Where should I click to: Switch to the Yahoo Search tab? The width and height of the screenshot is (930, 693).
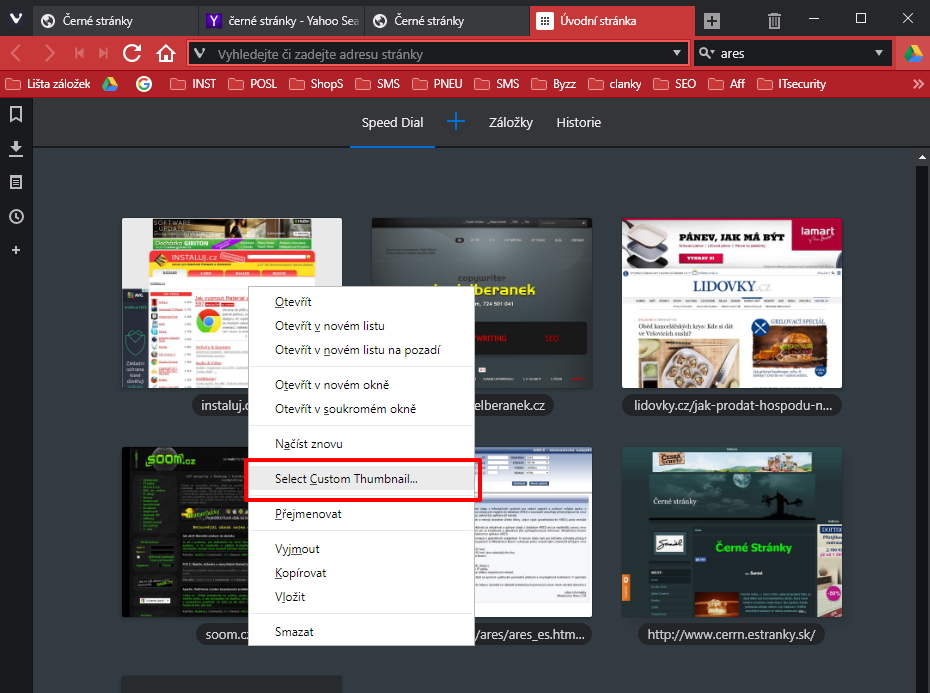point(281,21)
